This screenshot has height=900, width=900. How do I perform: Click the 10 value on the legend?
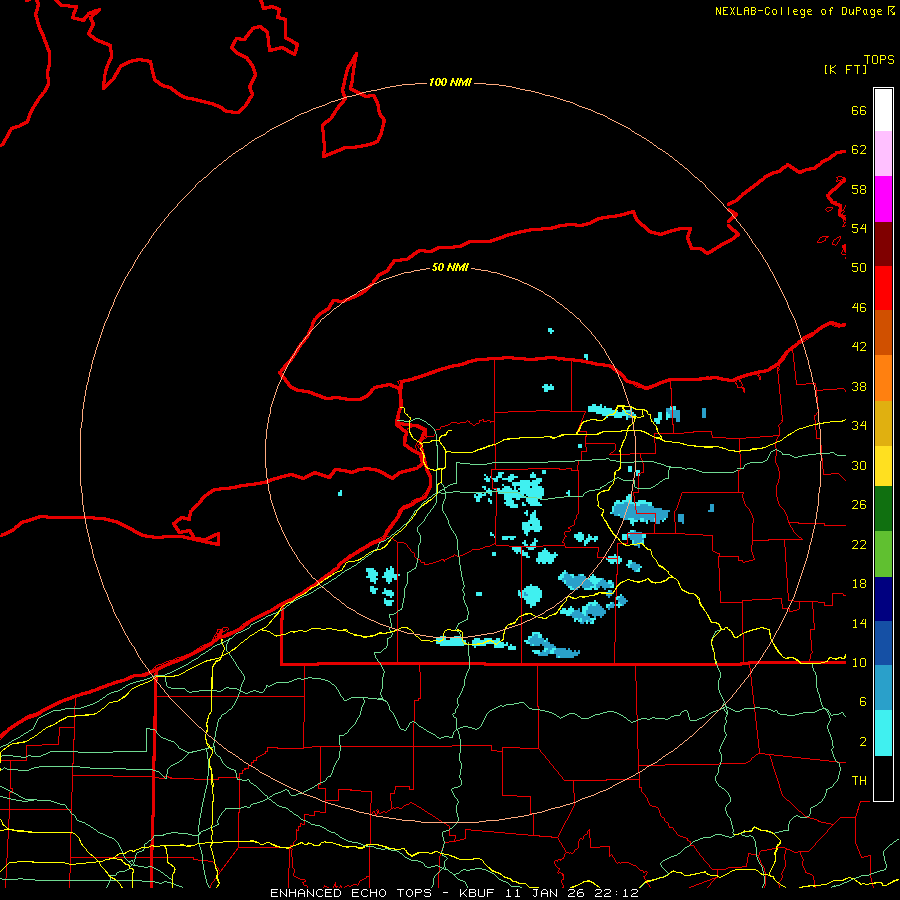(859, 662)
